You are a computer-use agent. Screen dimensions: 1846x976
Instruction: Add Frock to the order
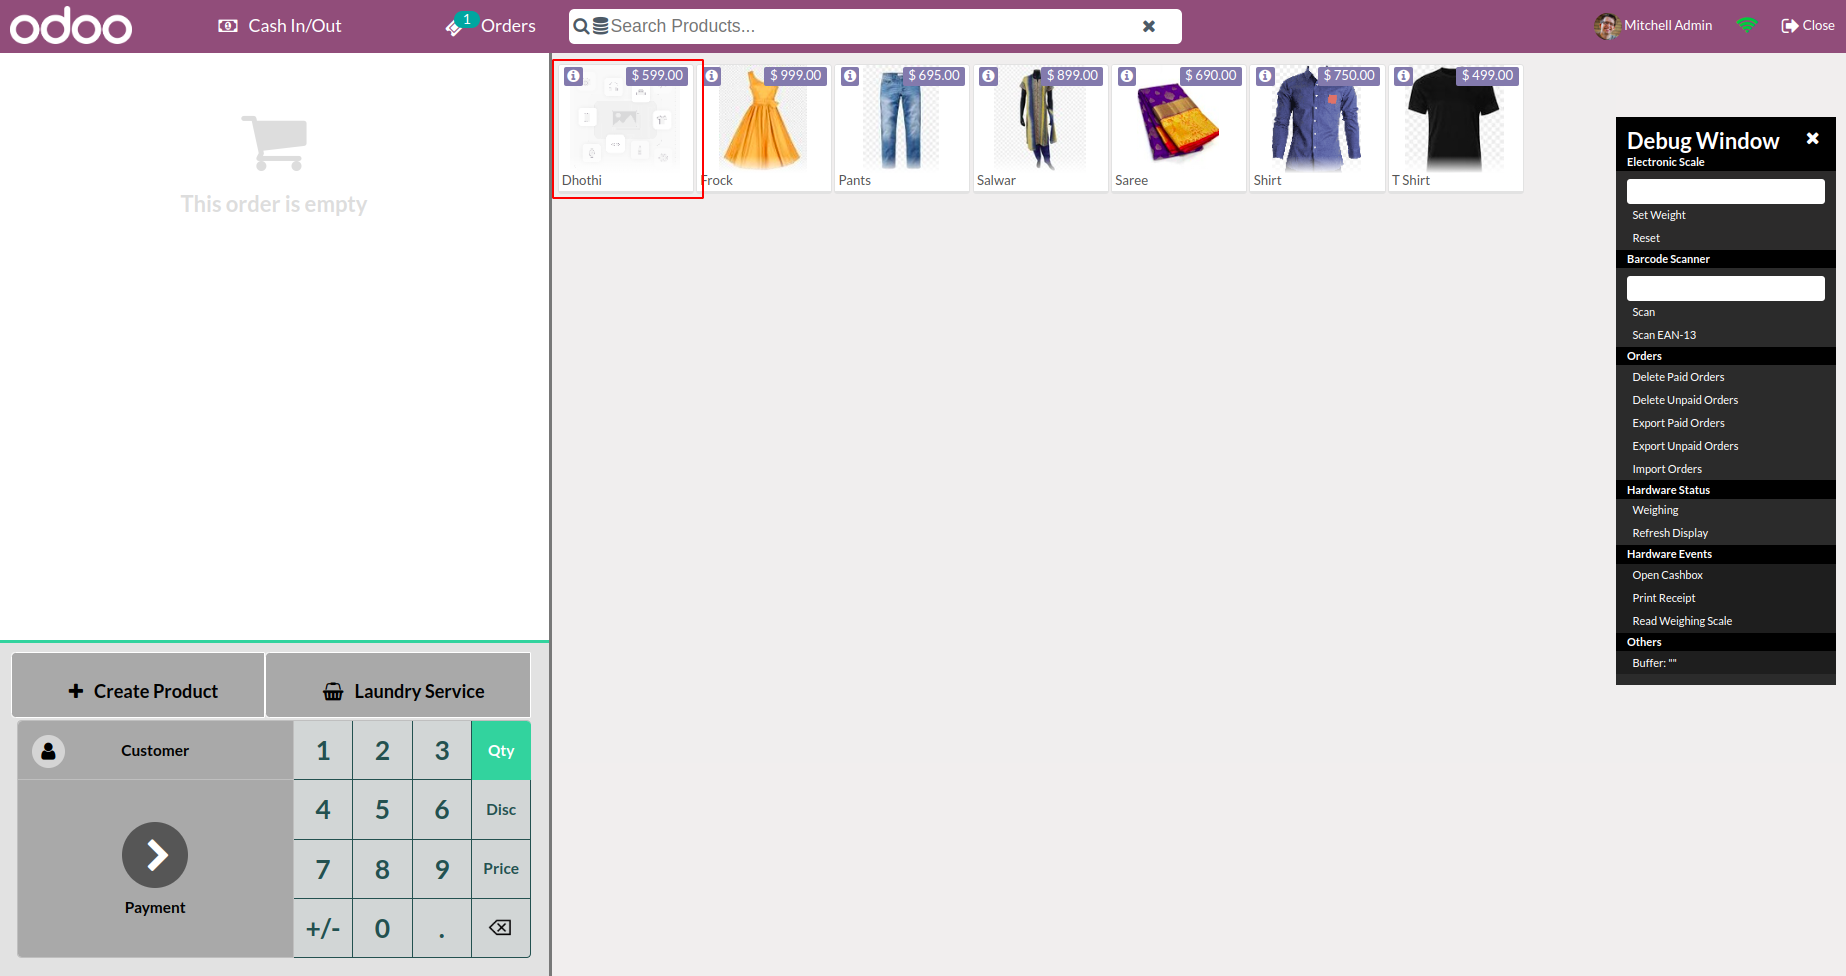coord(765,130)
